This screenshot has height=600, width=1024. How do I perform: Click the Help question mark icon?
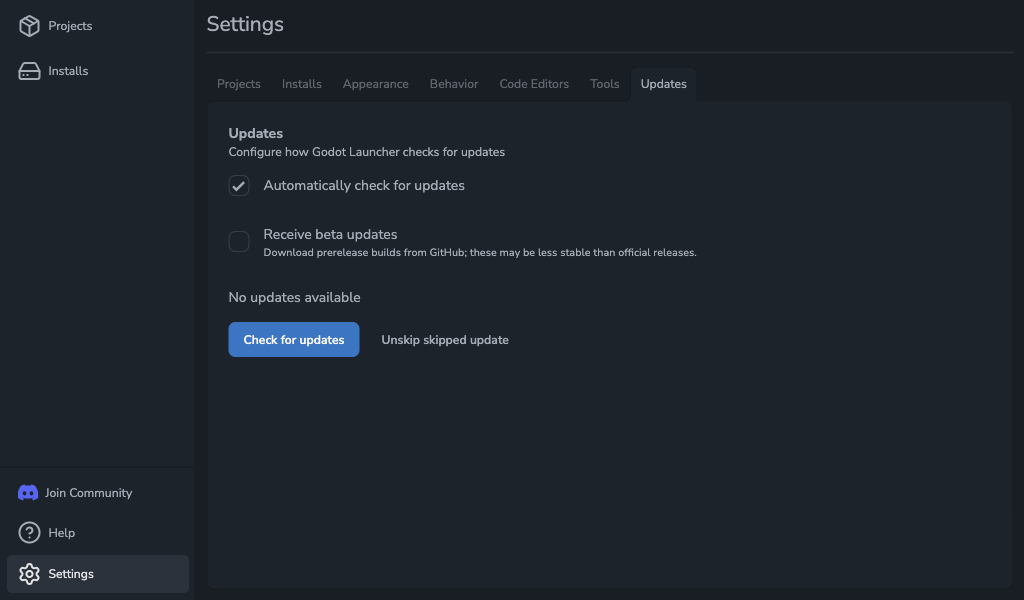click(x=29, y=533)
